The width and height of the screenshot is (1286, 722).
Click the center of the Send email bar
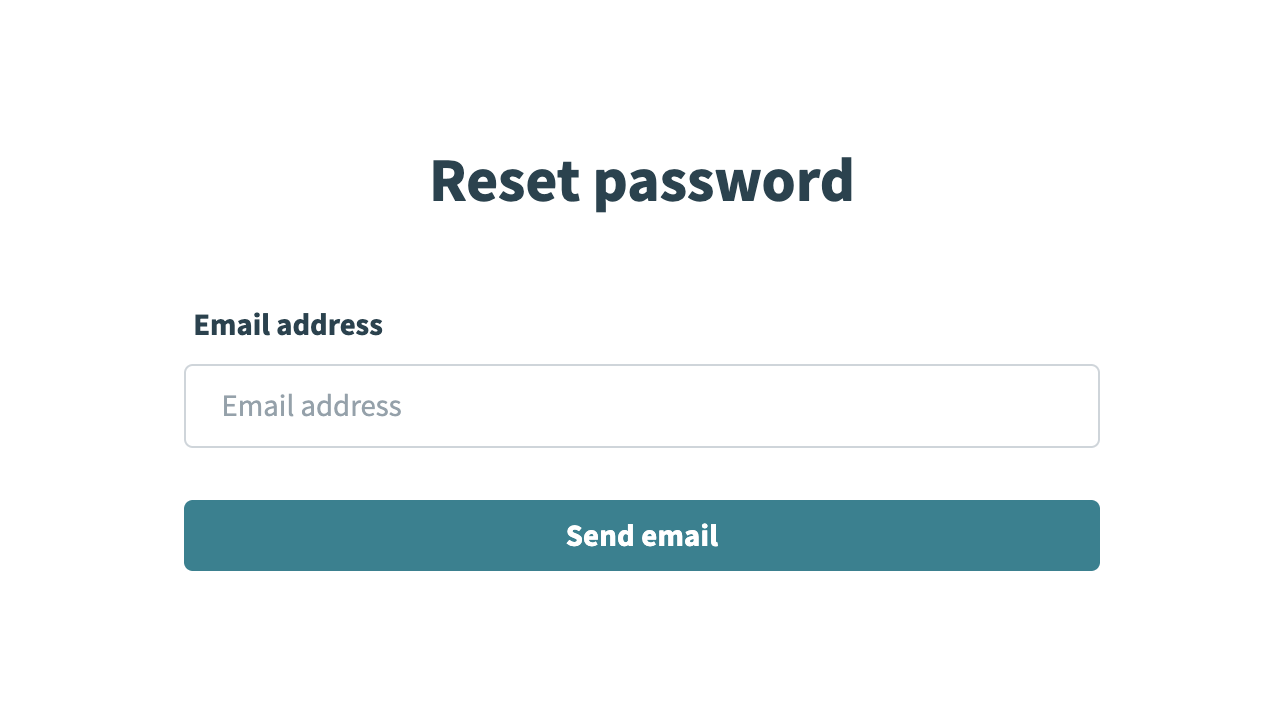[x=642, y=536]
